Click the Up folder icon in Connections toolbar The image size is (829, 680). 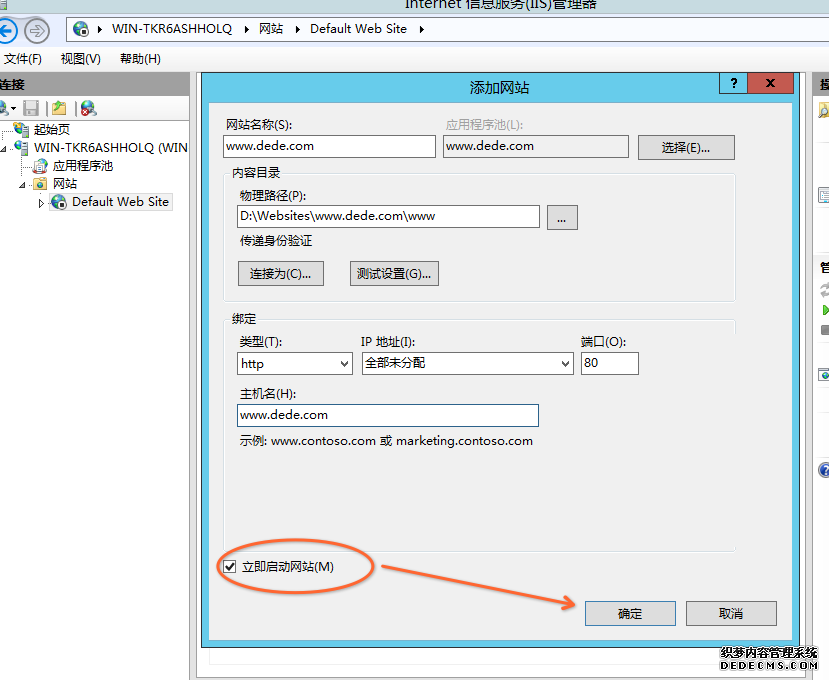59,108
